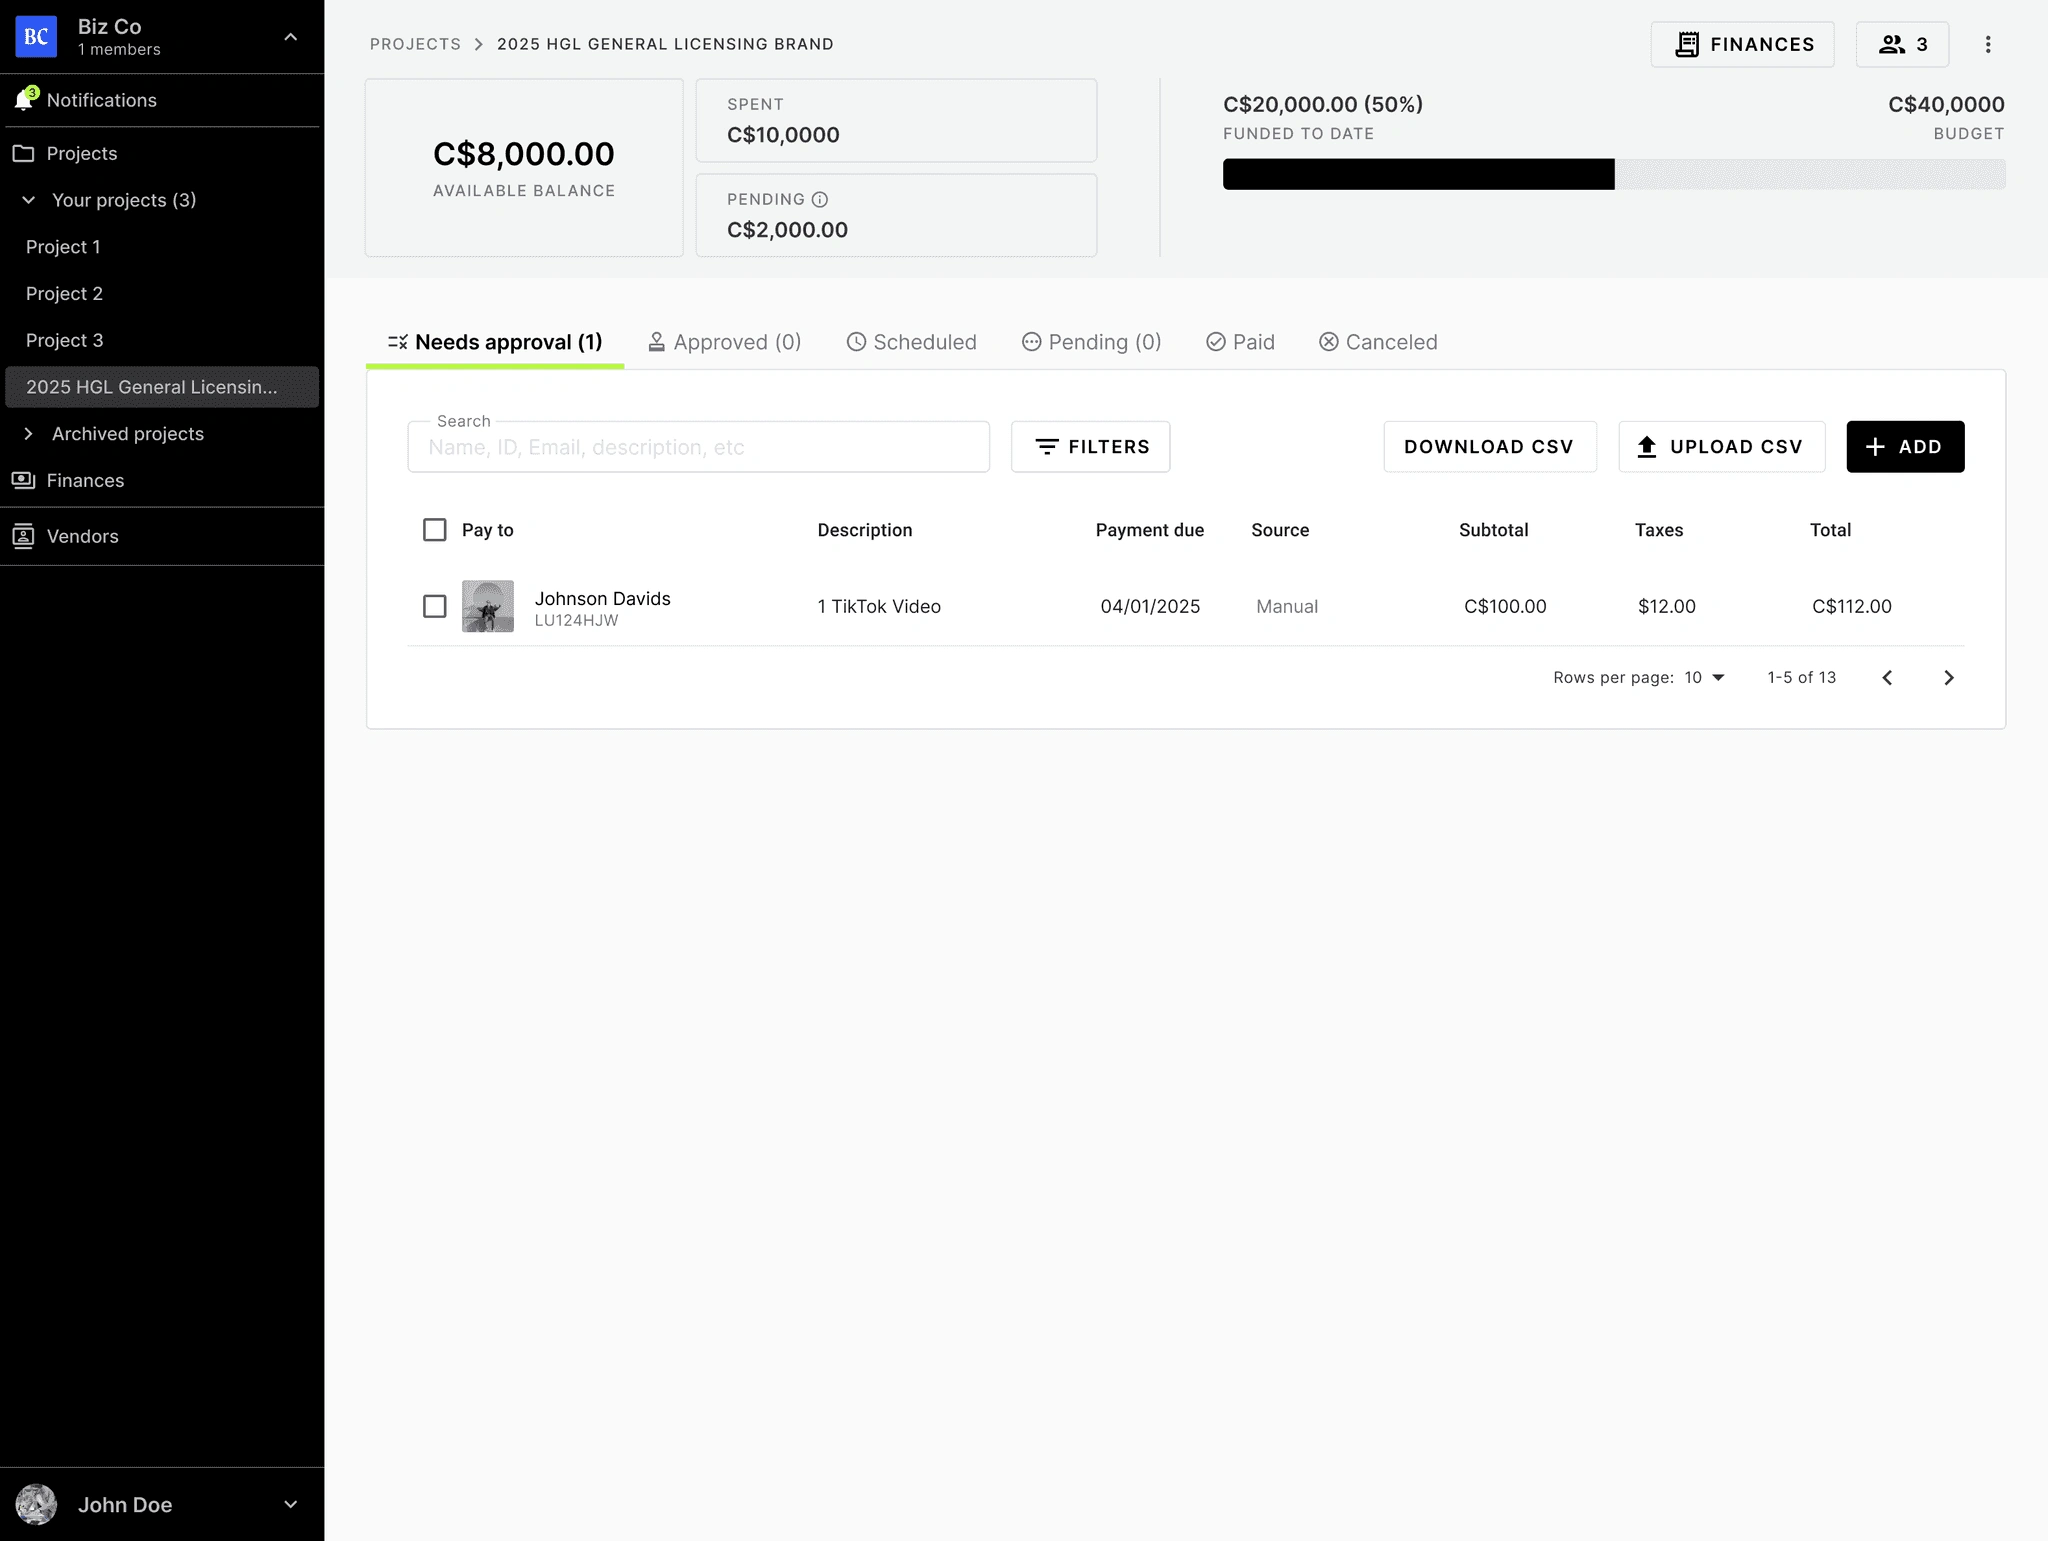Viewport: 2048px width, 1541px height.
Task: Switch to the Scheduled tab
Action: [911, 342]
